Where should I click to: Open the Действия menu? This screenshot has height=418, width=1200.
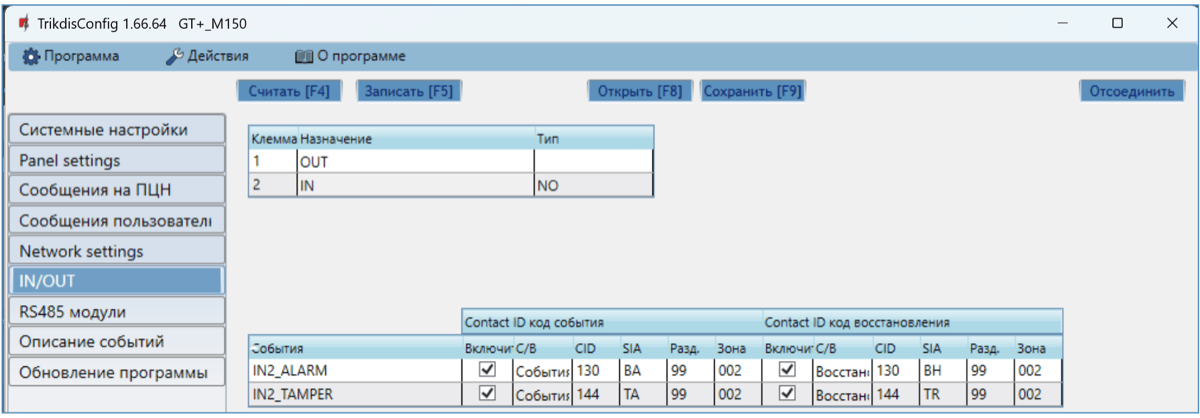point(216,56)
